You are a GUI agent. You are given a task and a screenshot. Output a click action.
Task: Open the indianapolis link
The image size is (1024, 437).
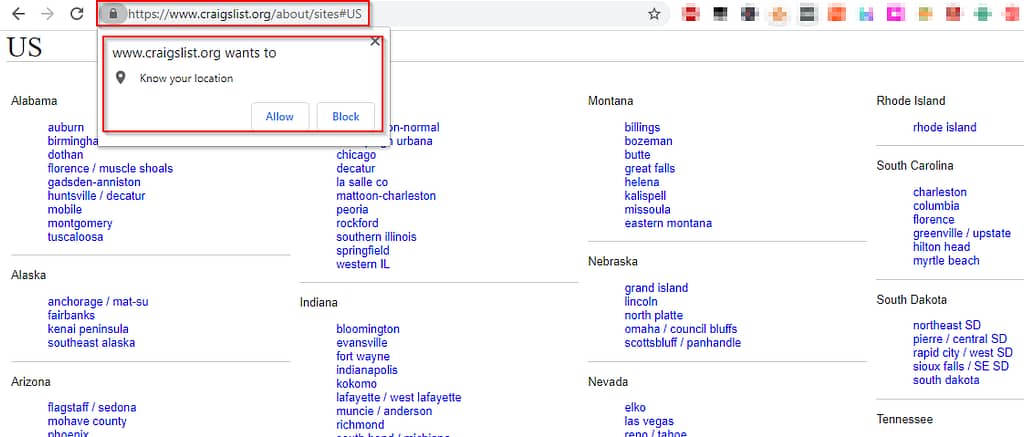367,370
